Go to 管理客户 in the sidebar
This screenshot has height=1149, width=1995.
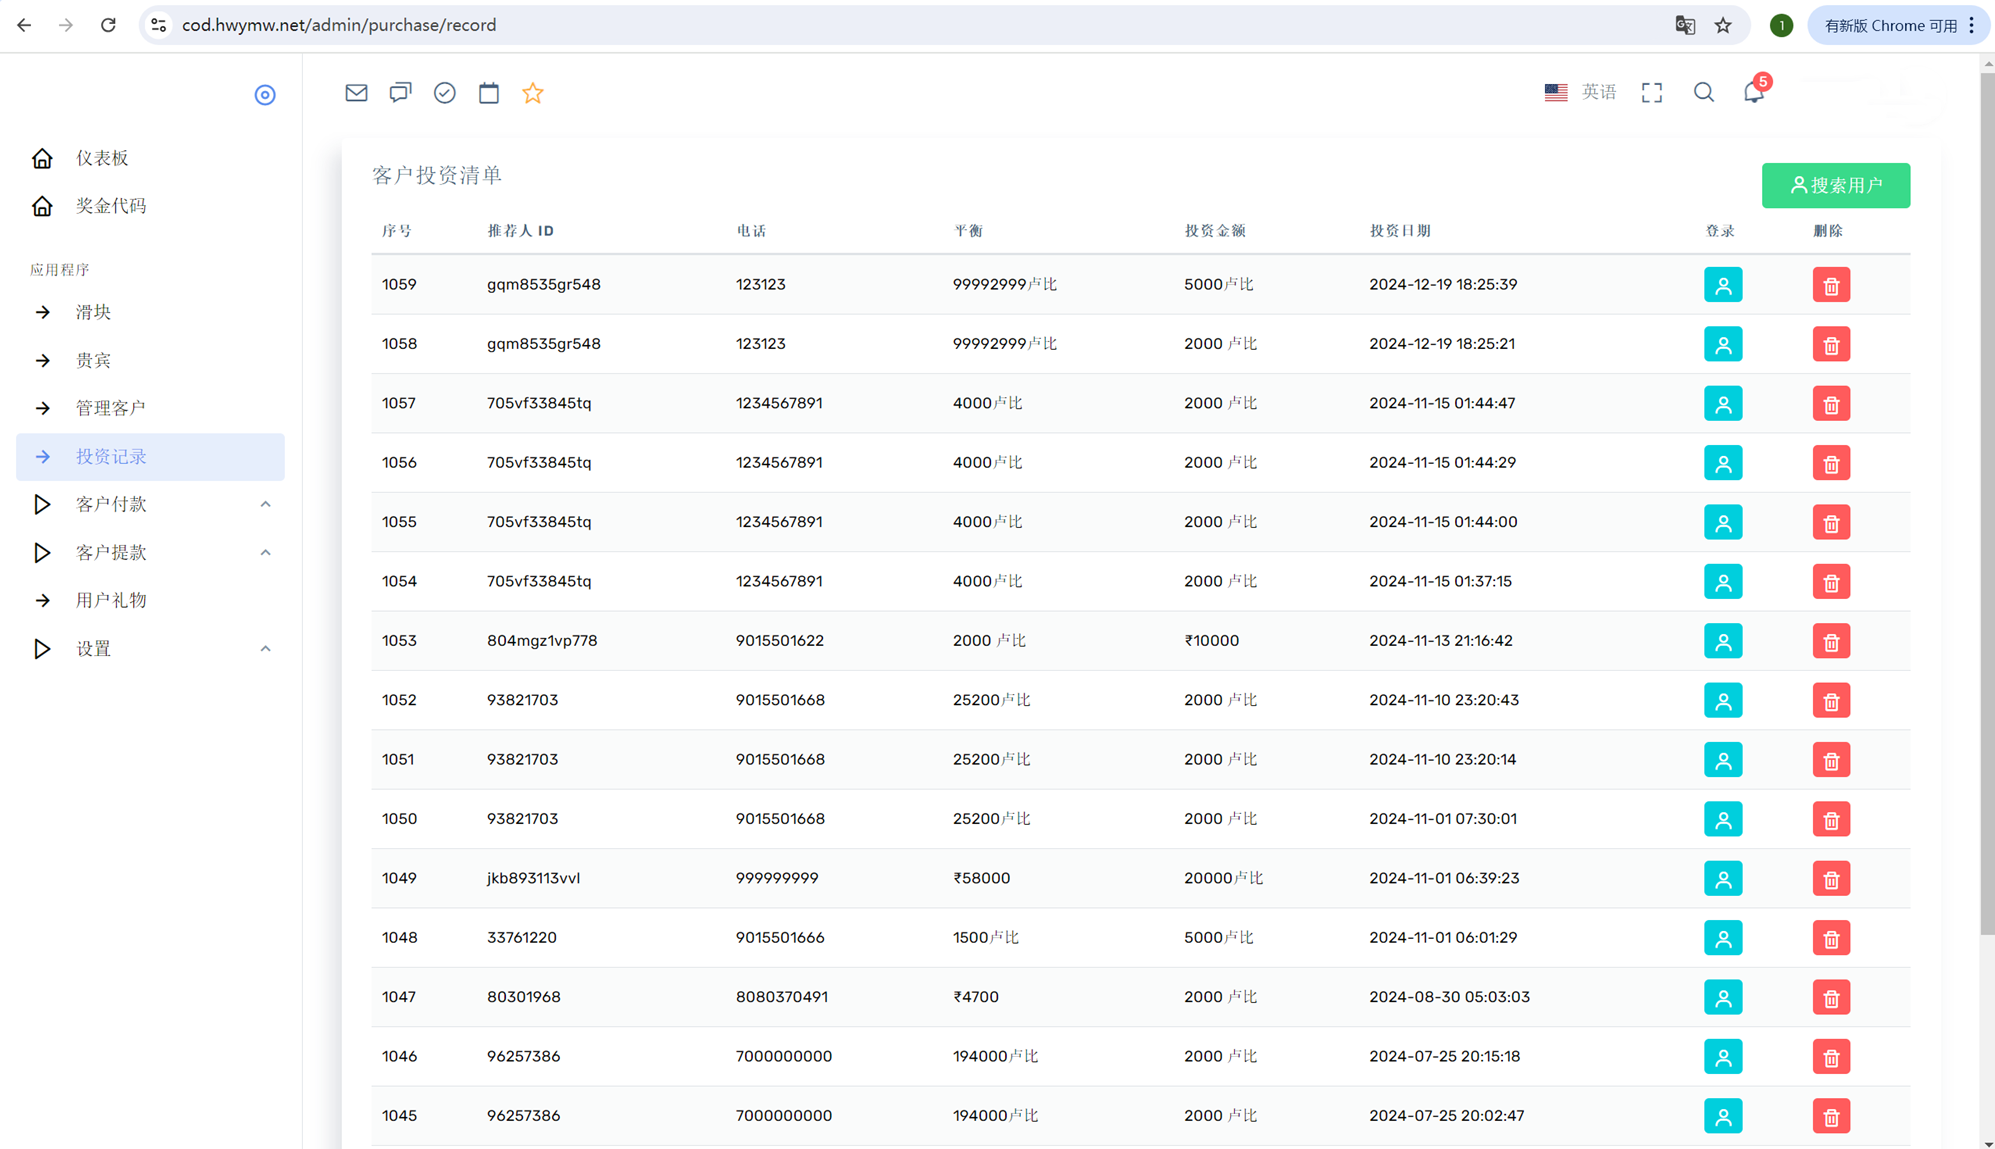(111, 408)
